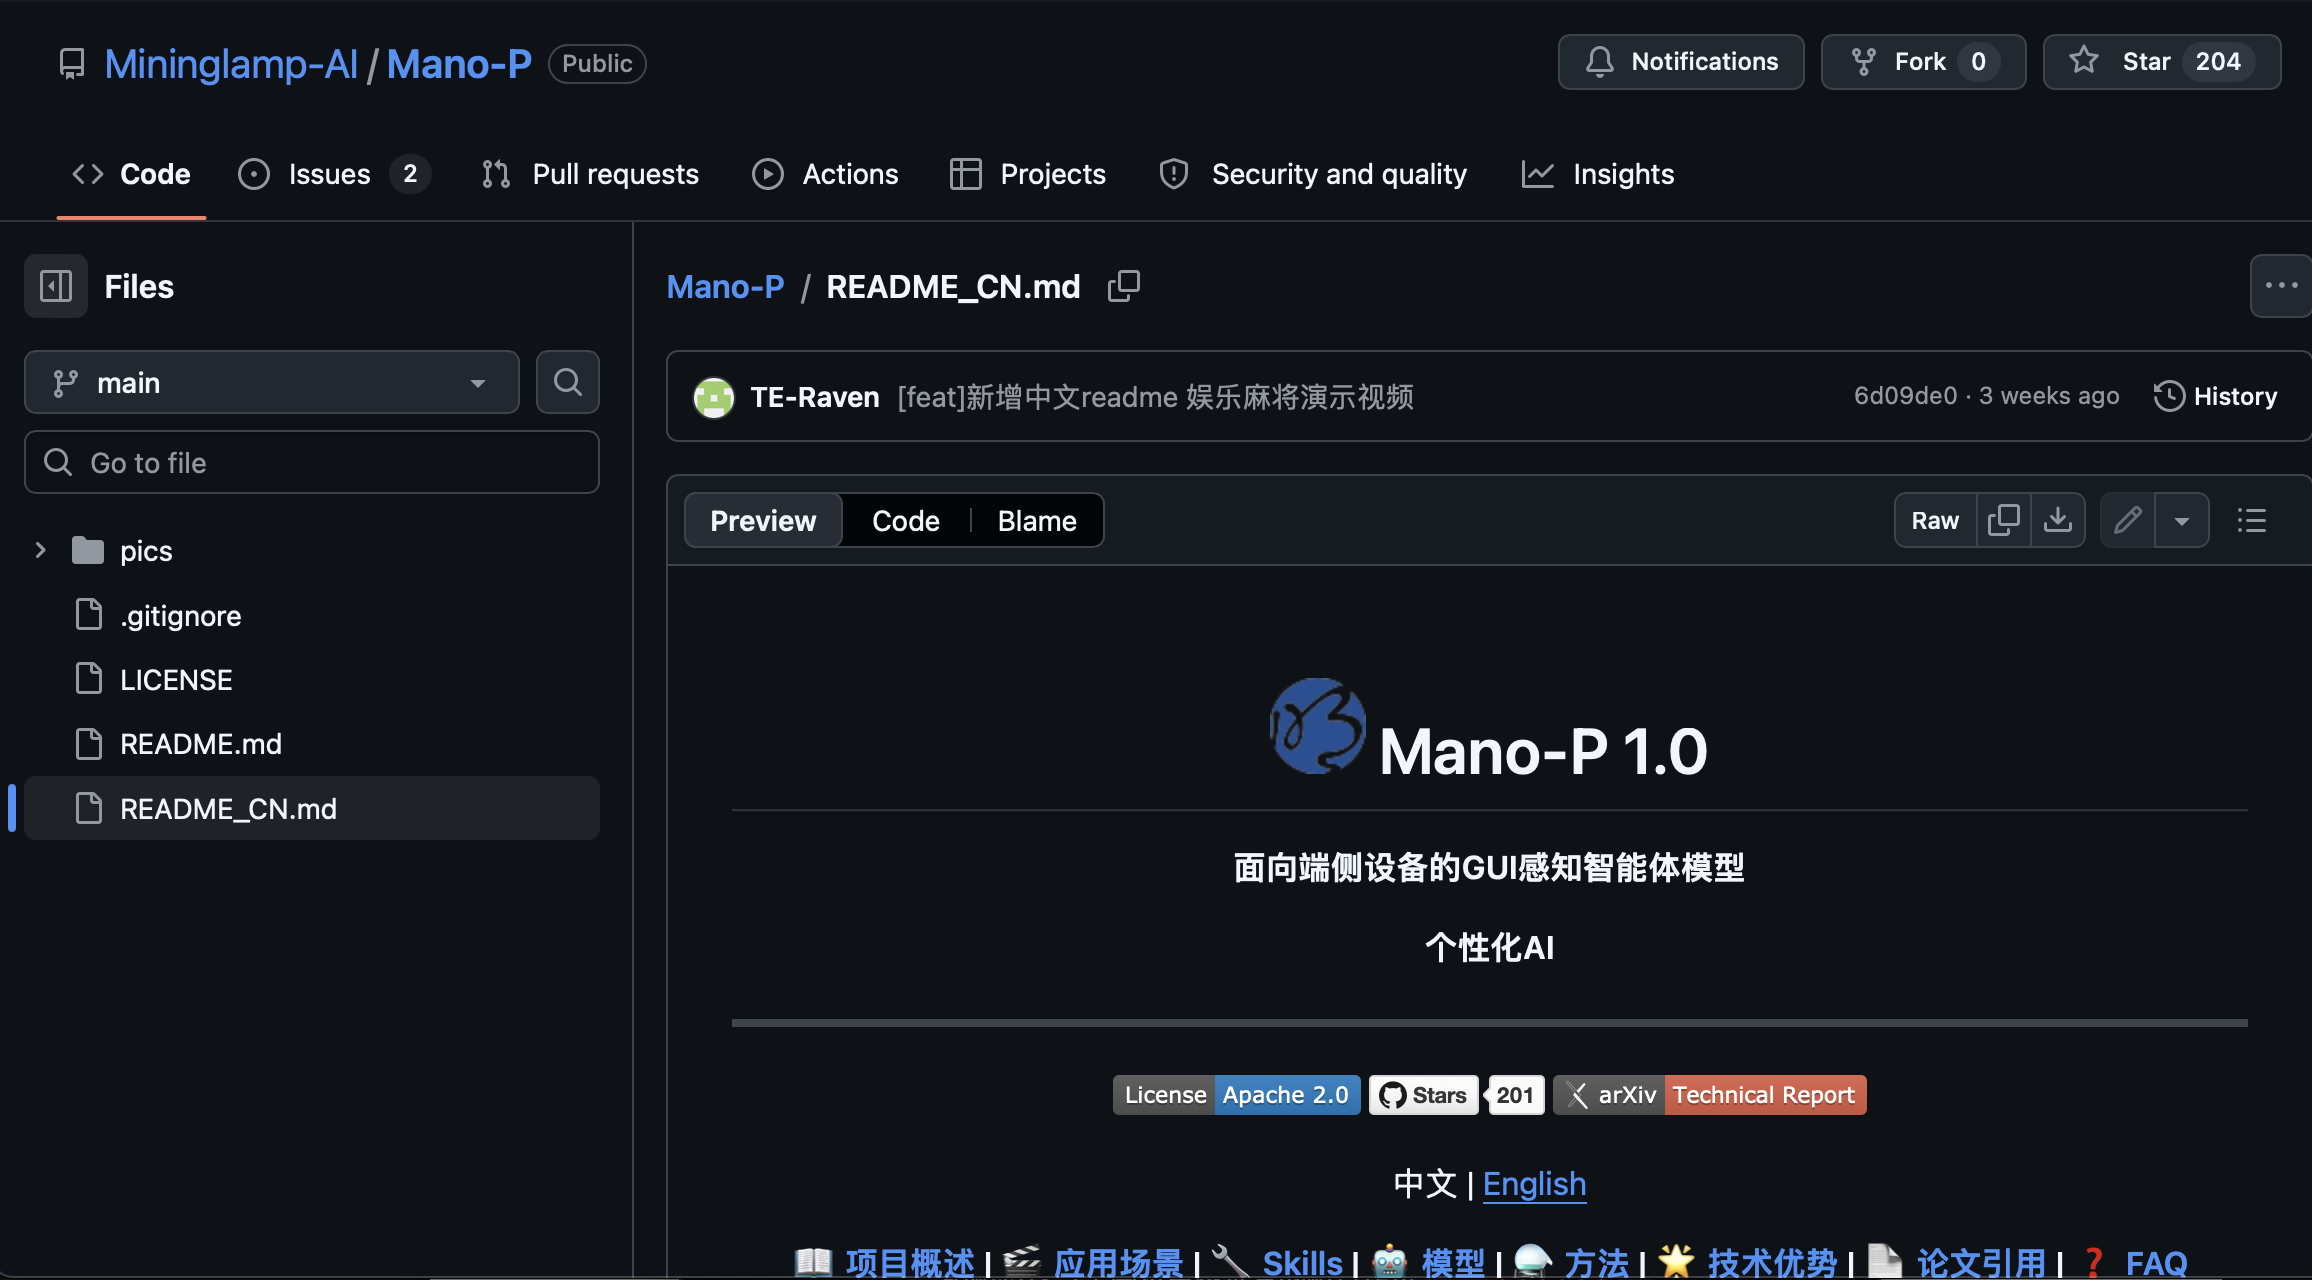Copy the README_CN.md file path

1123,286
